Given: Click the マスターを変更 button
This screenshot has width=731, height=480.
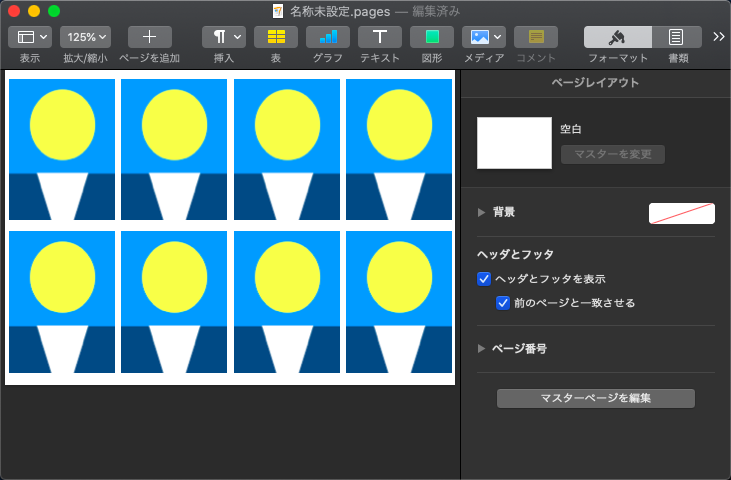Looking at the screenshot, I should [x=613, y=154].
